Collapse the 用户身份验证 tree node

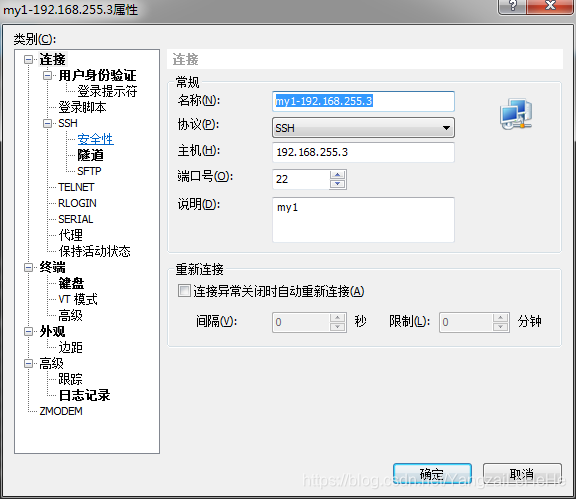tap(47, 75)
